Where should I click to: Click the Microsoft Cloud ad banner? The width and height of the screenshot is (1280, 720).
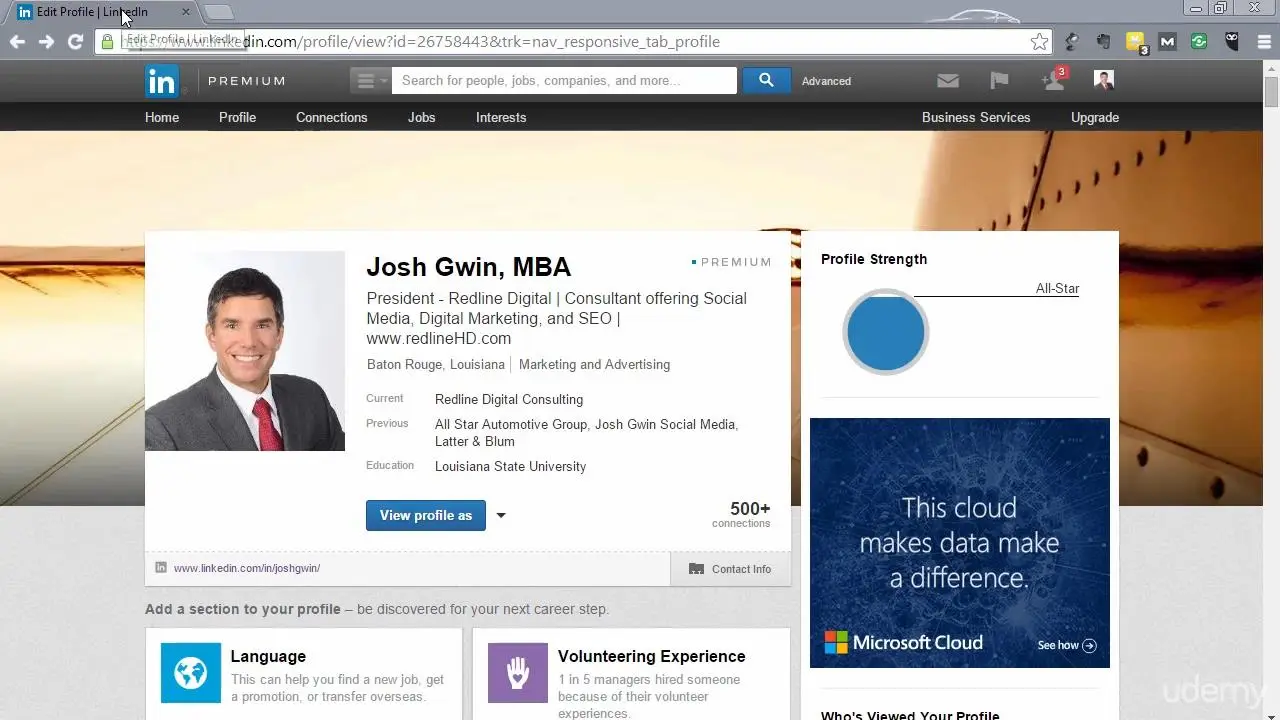coord(960,543)
